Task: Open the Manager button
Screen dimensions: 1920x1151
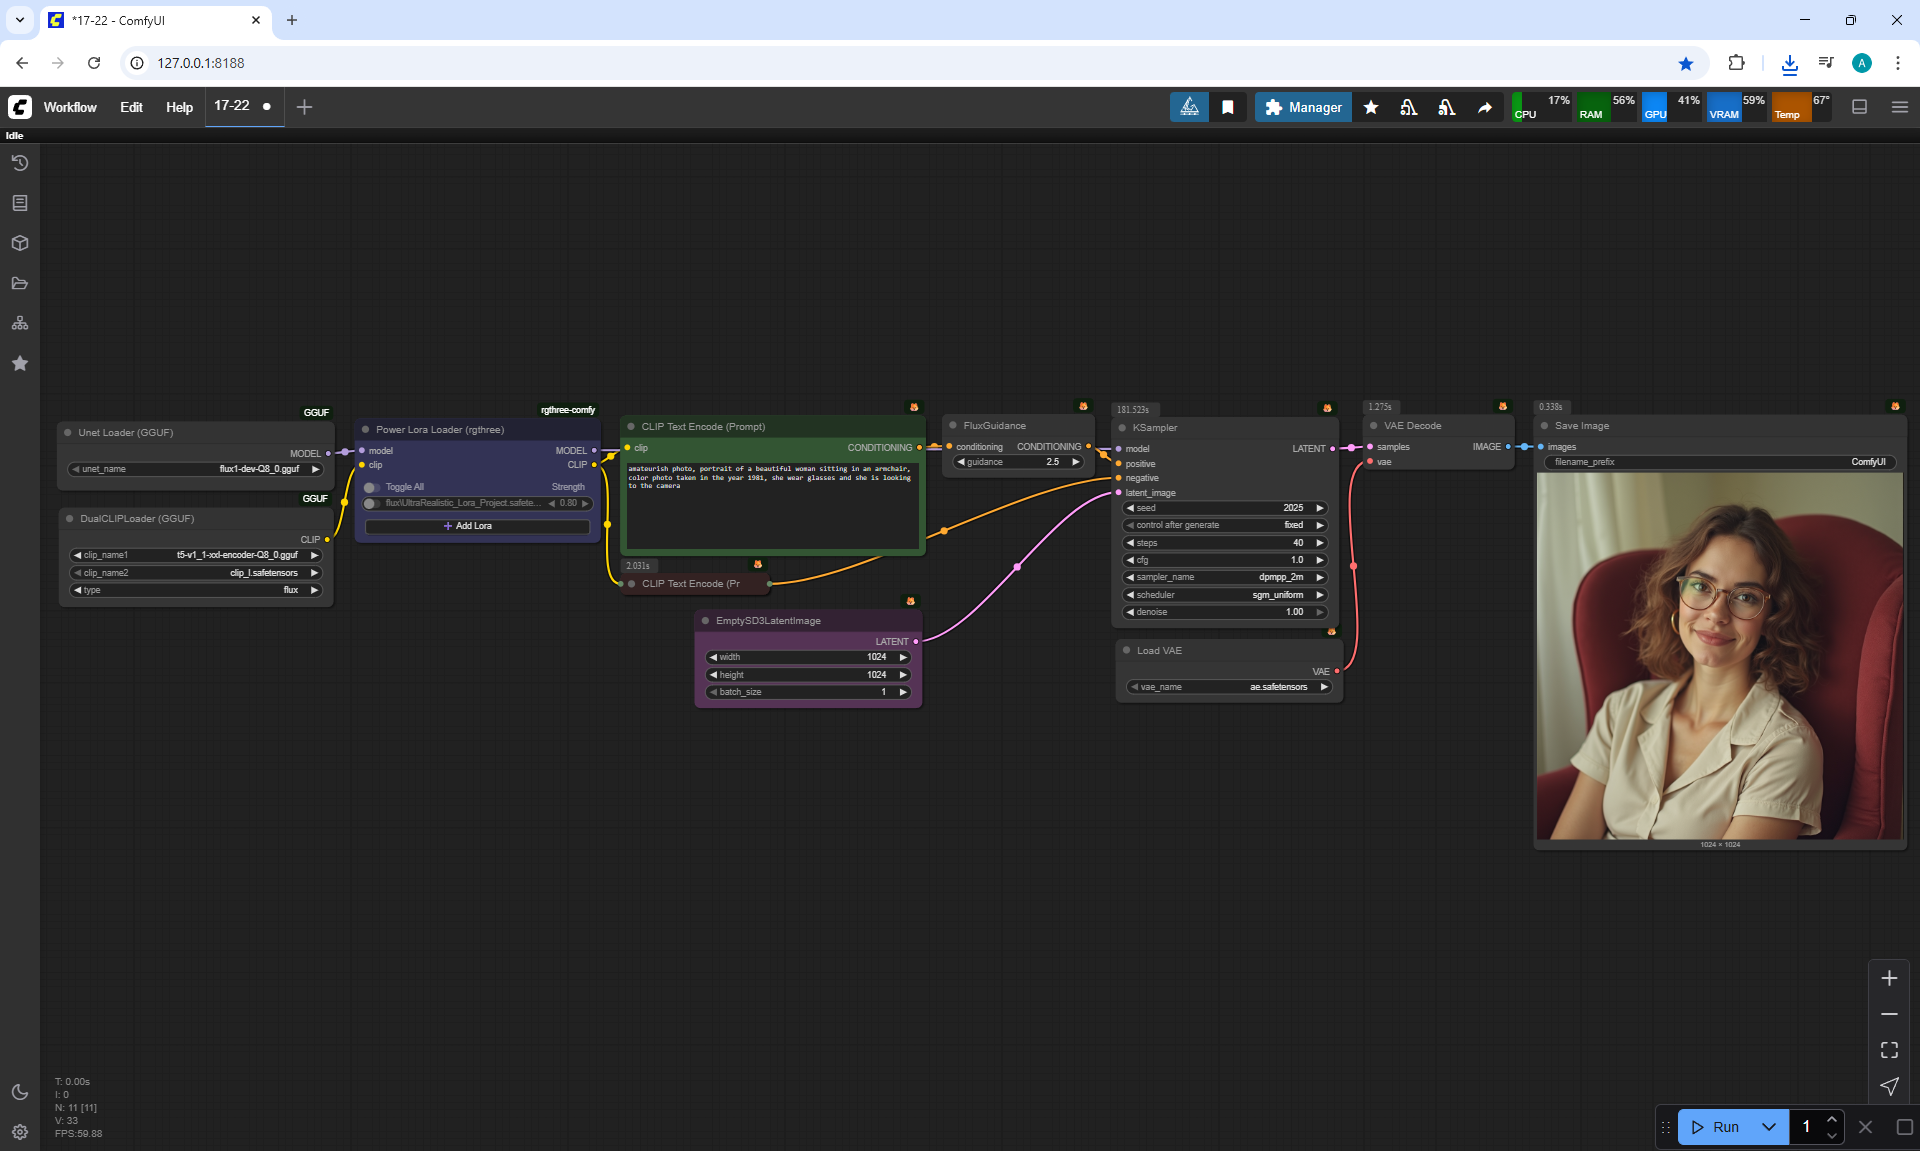Action: tap(1303, 107)
